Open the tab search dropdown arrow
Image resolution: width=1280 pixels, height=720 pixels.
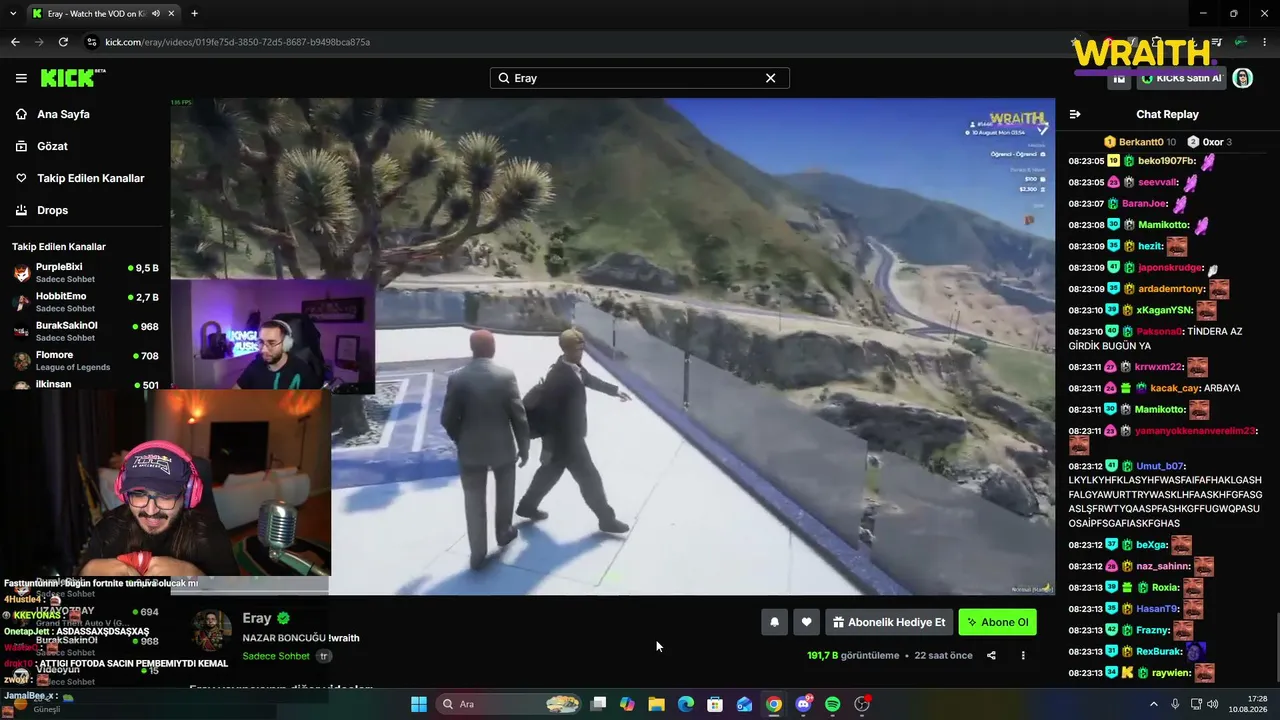tap(13, 14)
